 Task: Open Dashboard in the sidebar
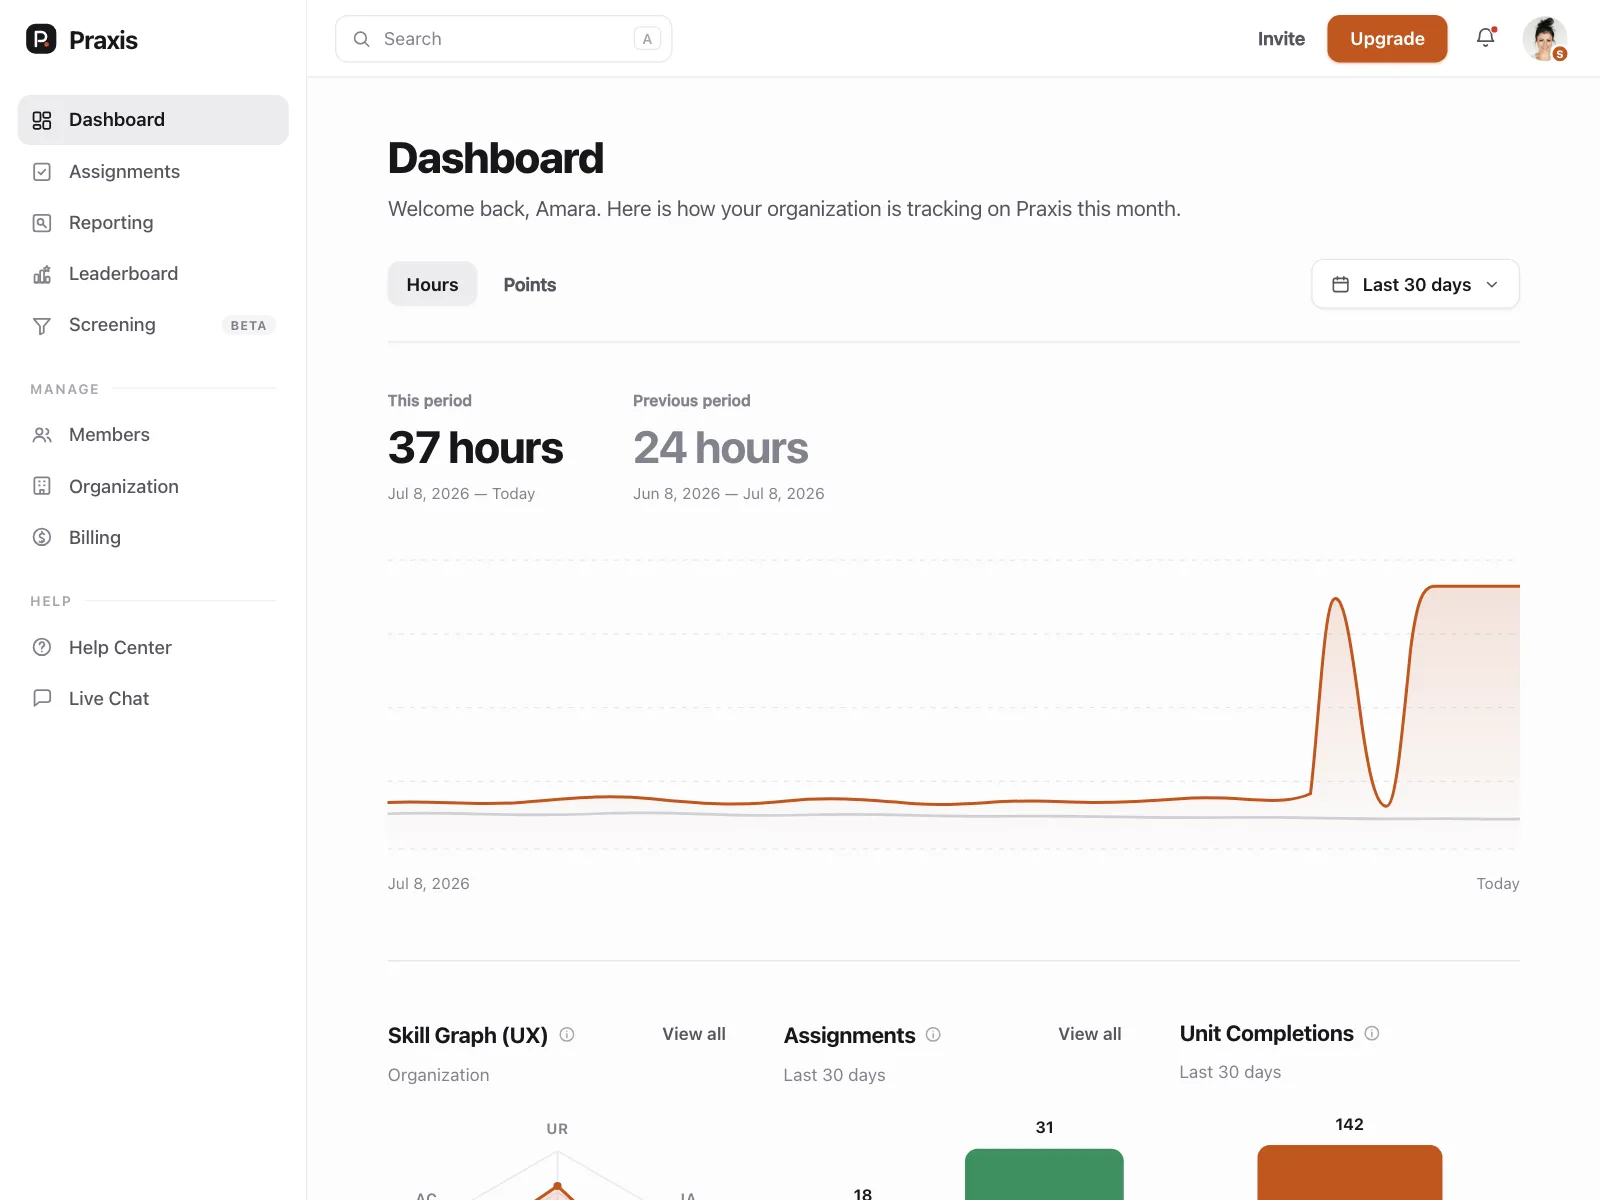153,120
